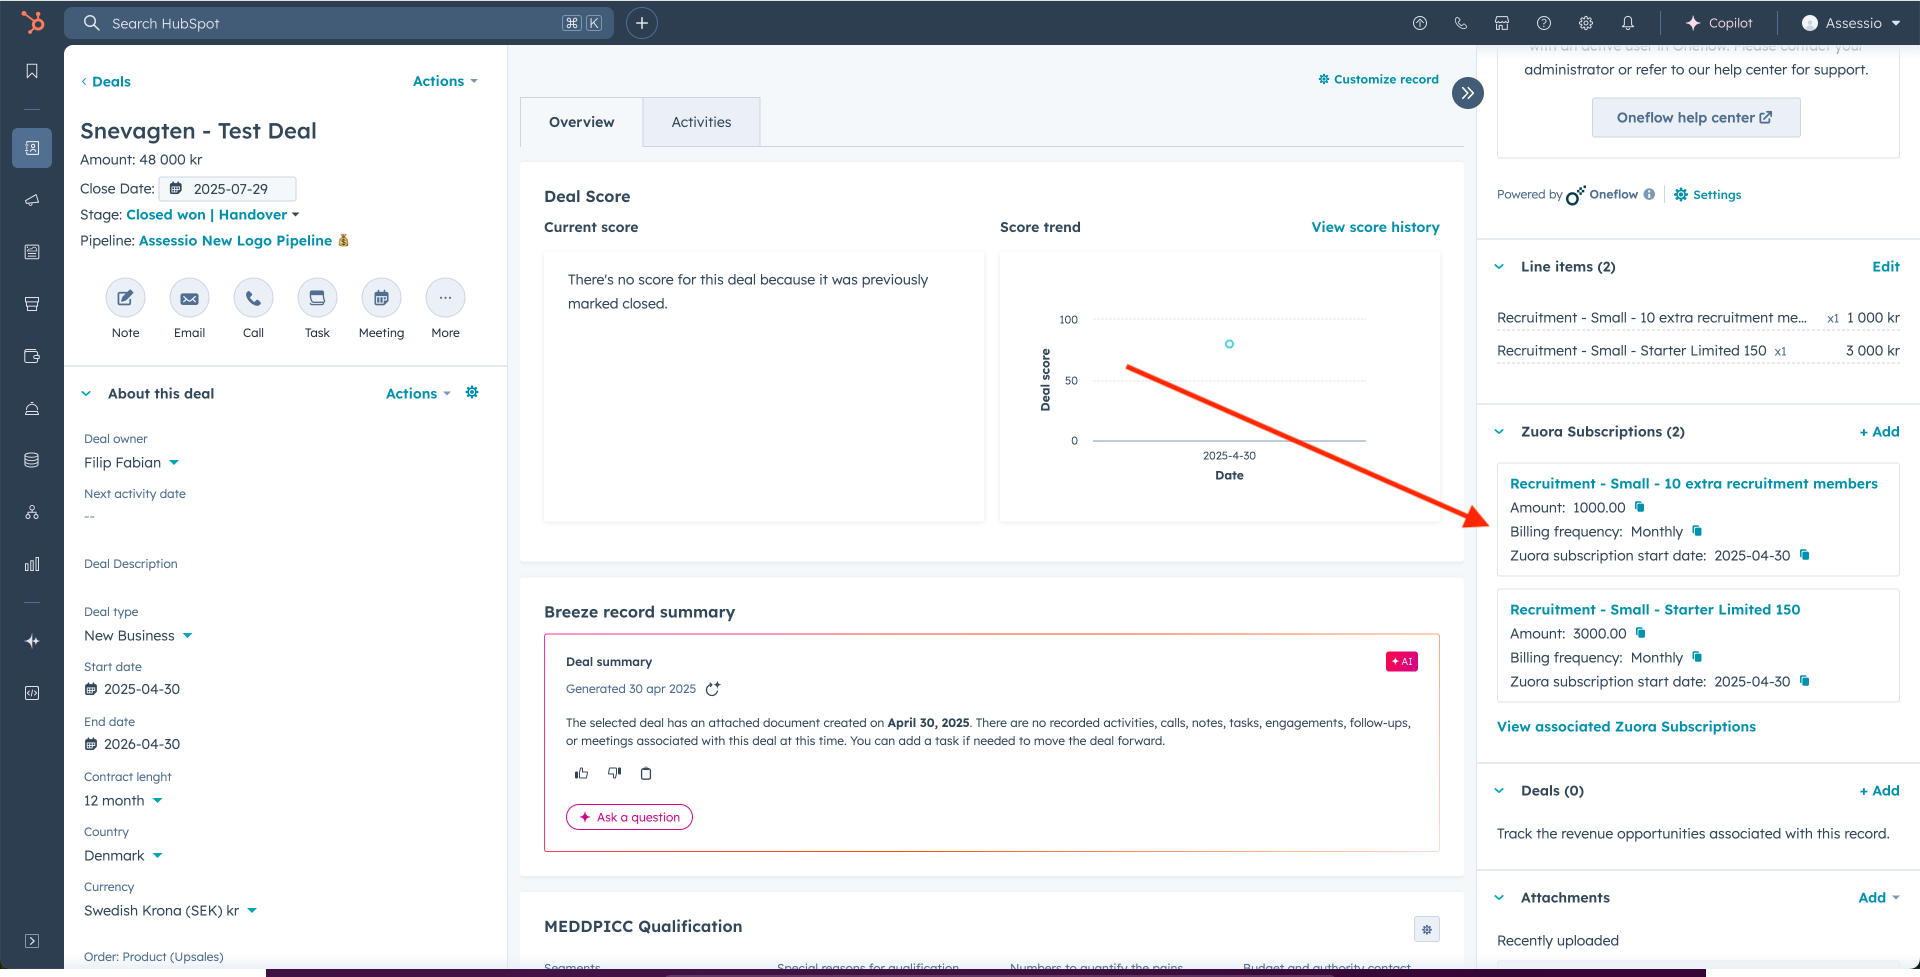The width and height of the screenshot is (1920, 977).
Task: Click the Search HubSpot field
Action: pos(330,23)
